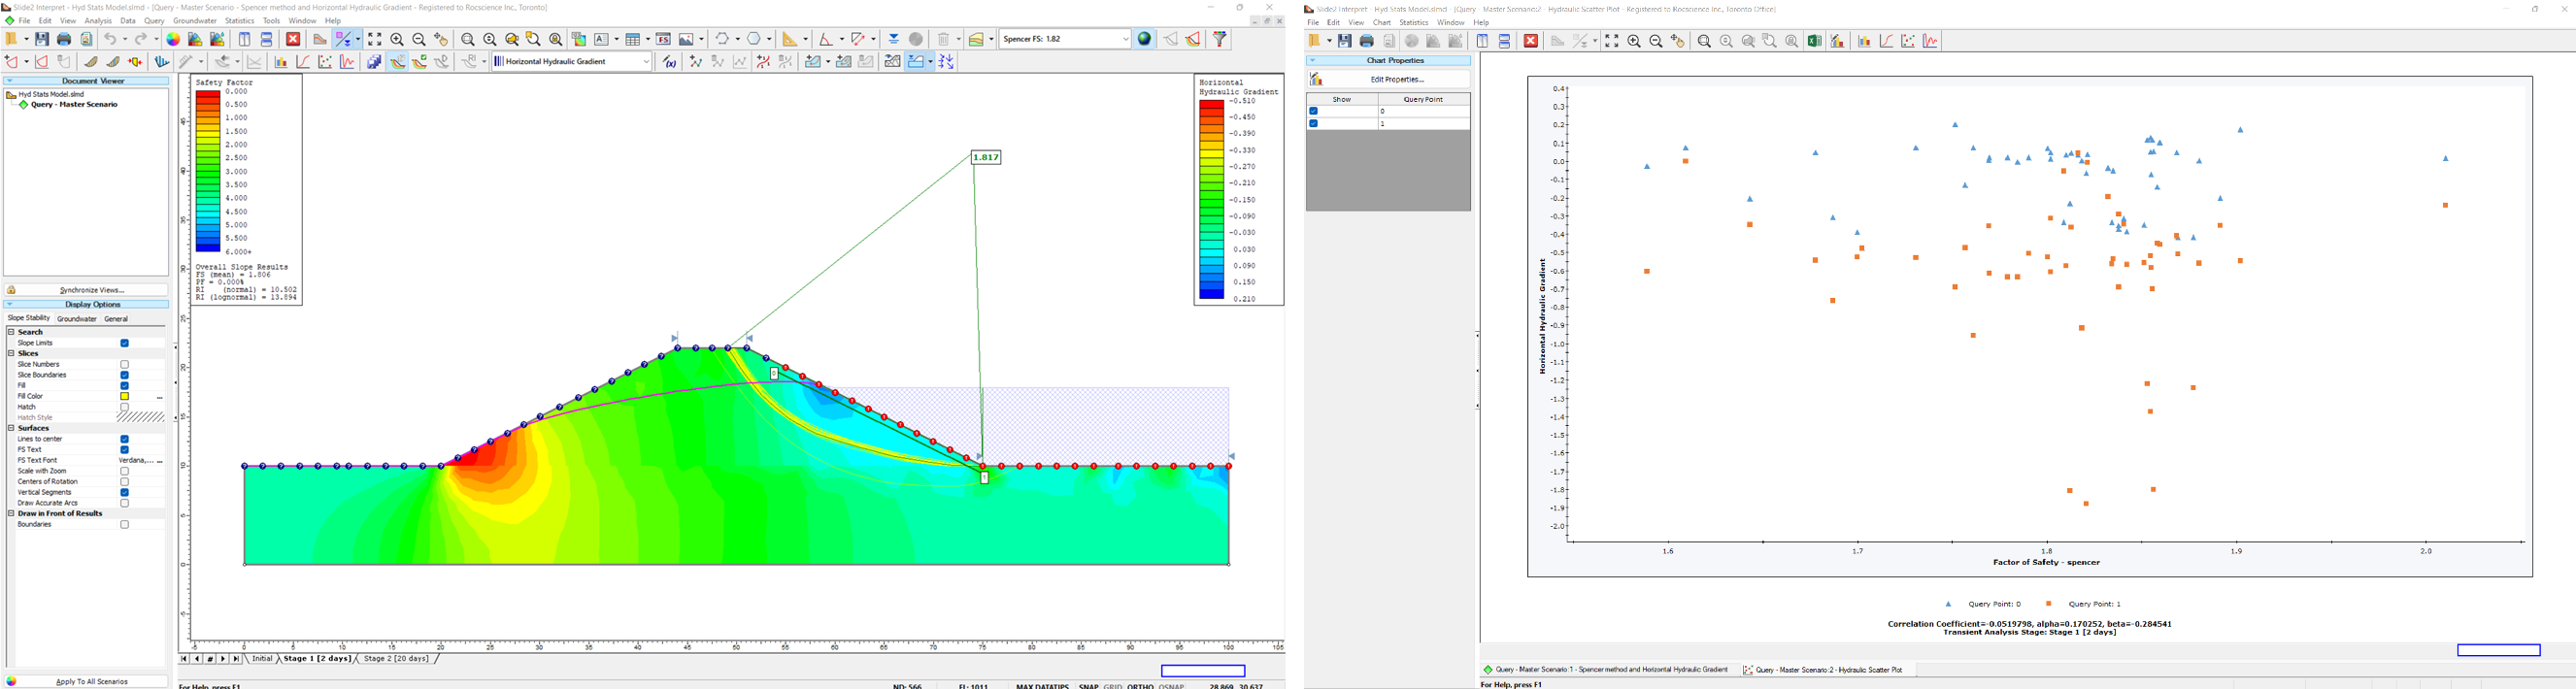Open the Analysis menu in left window
This screenshot has width=2576, height=689.
click(x=98, y=21)
